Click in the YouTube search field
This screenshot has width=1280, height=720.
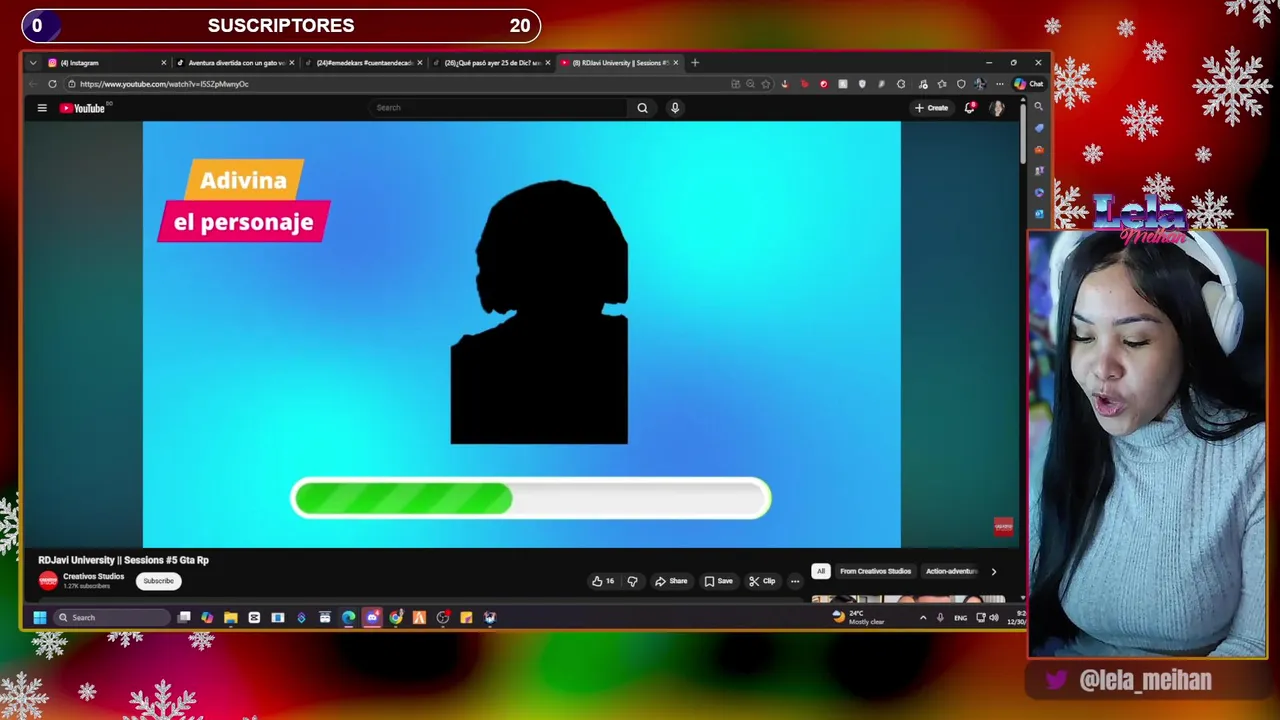point(498,108)
